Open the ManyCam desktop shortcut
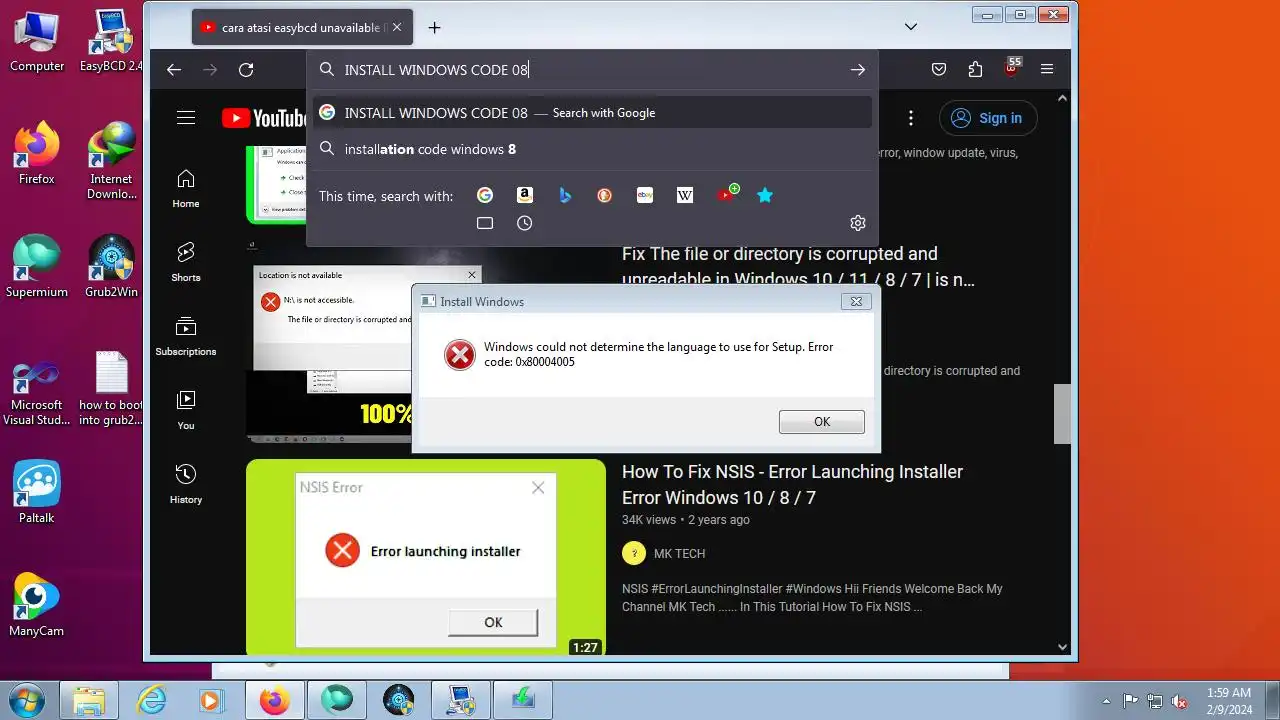 click(37, 605)
